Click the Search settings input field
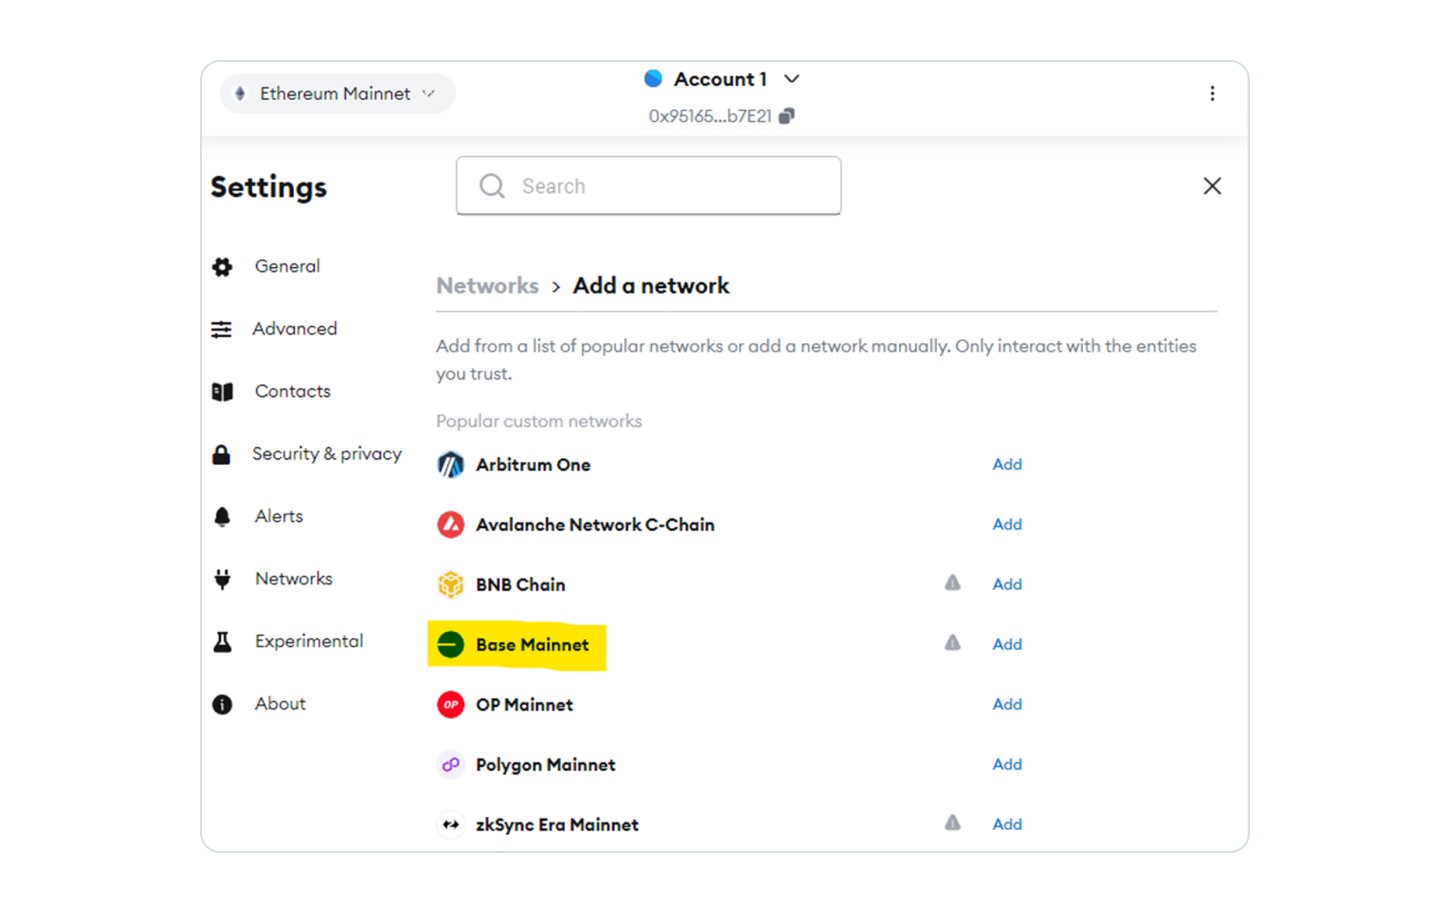The height and width of the screenshot is (907, 1450). (x=648, y=186)
